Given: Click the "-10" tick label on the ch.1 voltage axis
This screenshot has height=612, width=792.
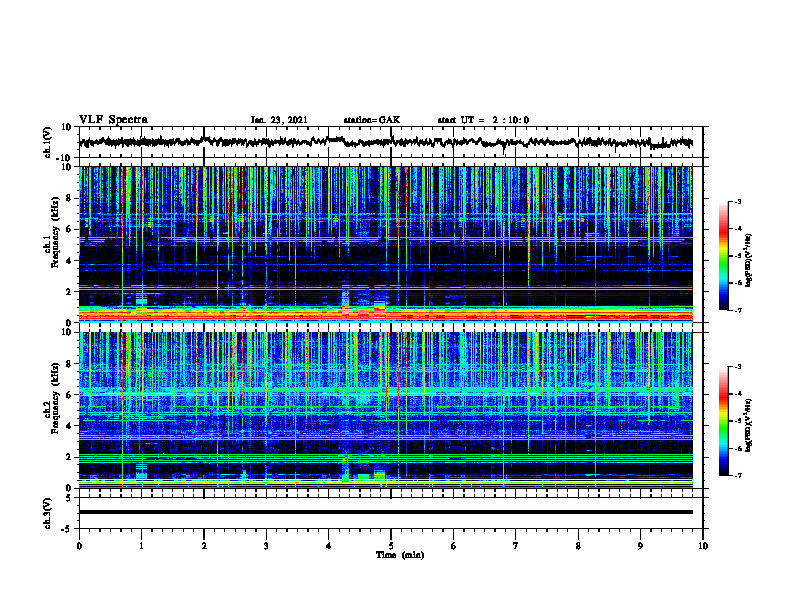Looking at the screenshot, I should [65, 158].
